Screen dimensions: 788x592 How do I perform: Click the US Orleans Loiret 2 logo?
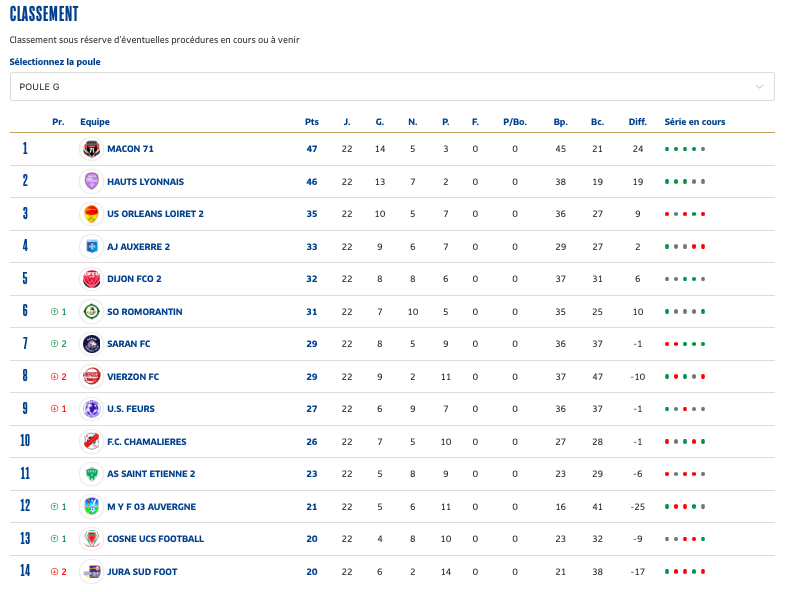[x=91, y=214]
